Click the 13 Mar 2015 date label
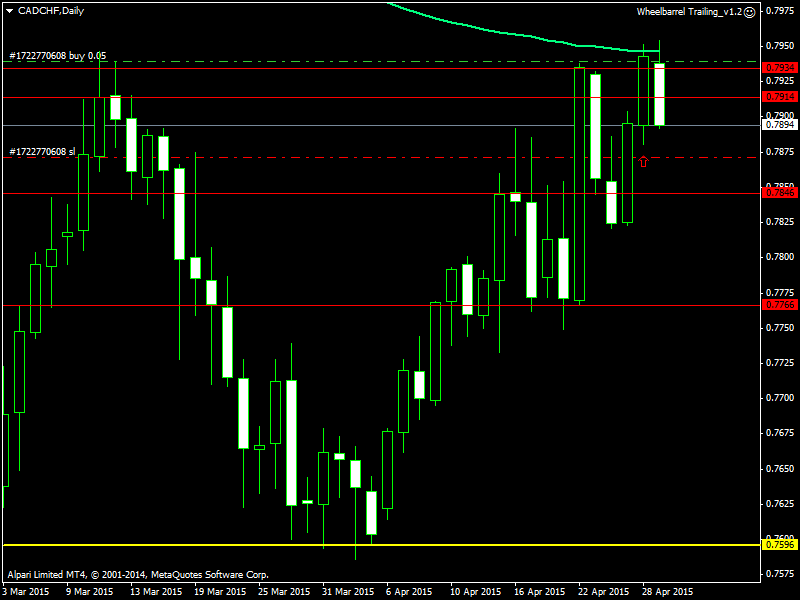The width and height of the screenshot is (800, 600). pos(156,592)
